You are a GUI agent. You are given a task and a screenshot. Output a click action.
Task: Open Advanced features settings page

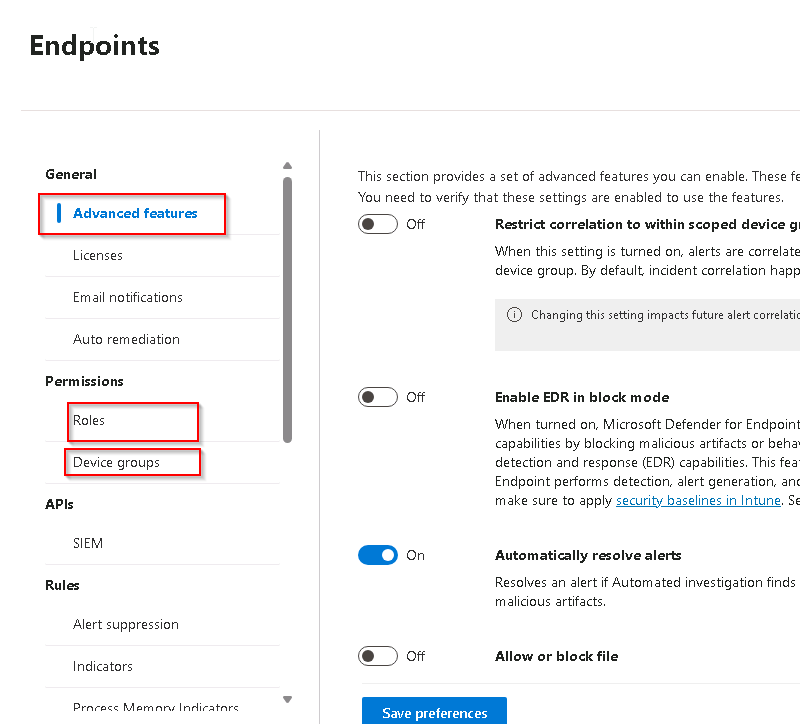click(x=135, y=213)
